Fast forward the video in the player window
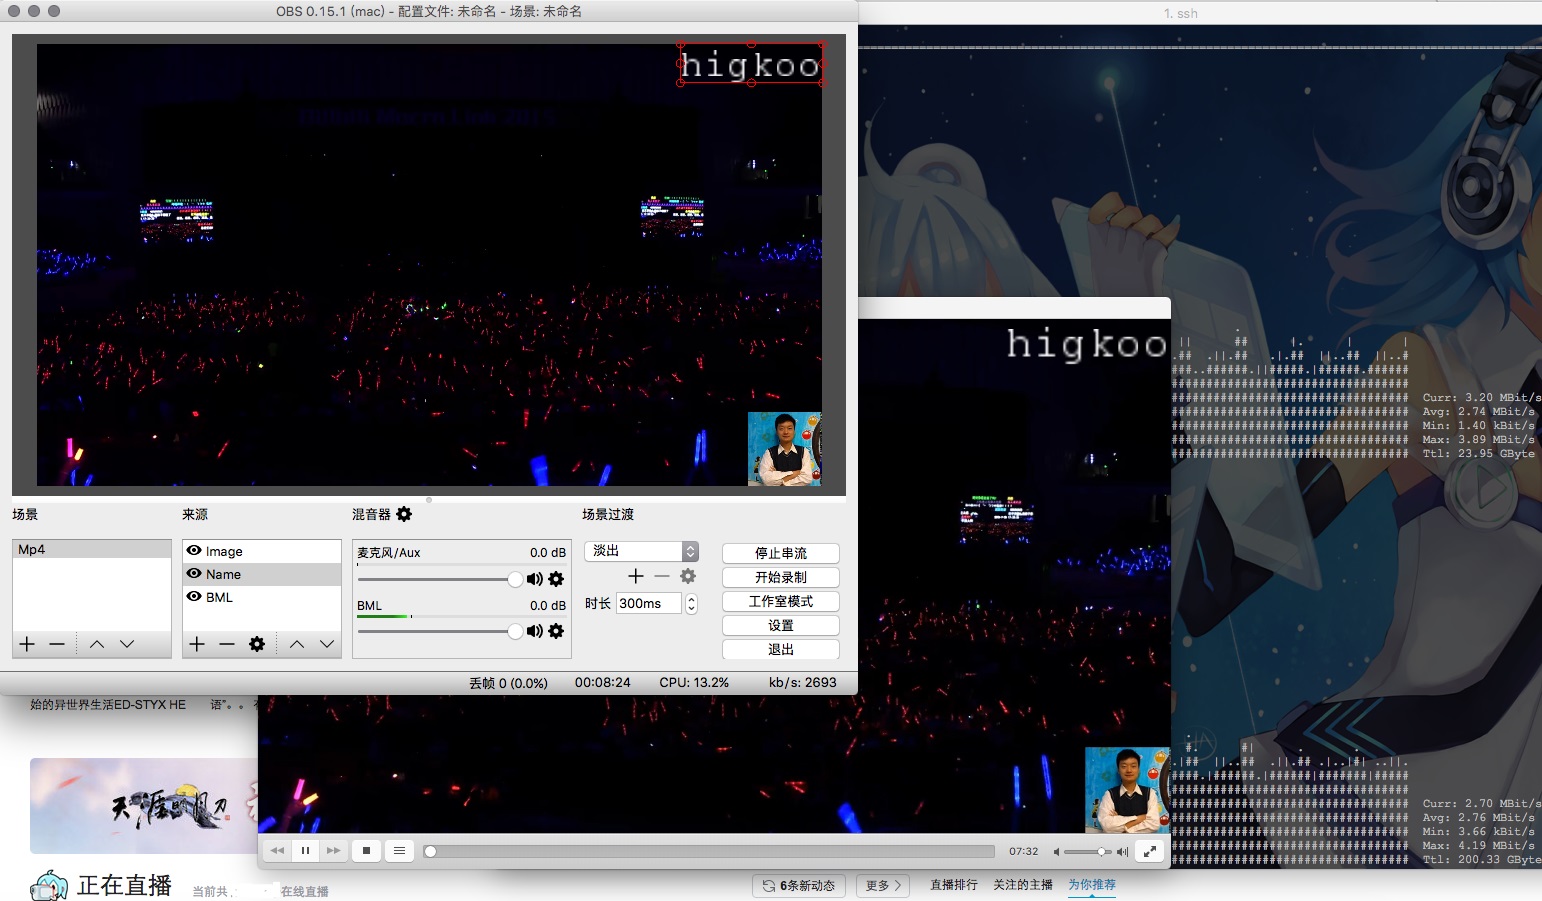The image size is (1542, 901). click(333, 851)
